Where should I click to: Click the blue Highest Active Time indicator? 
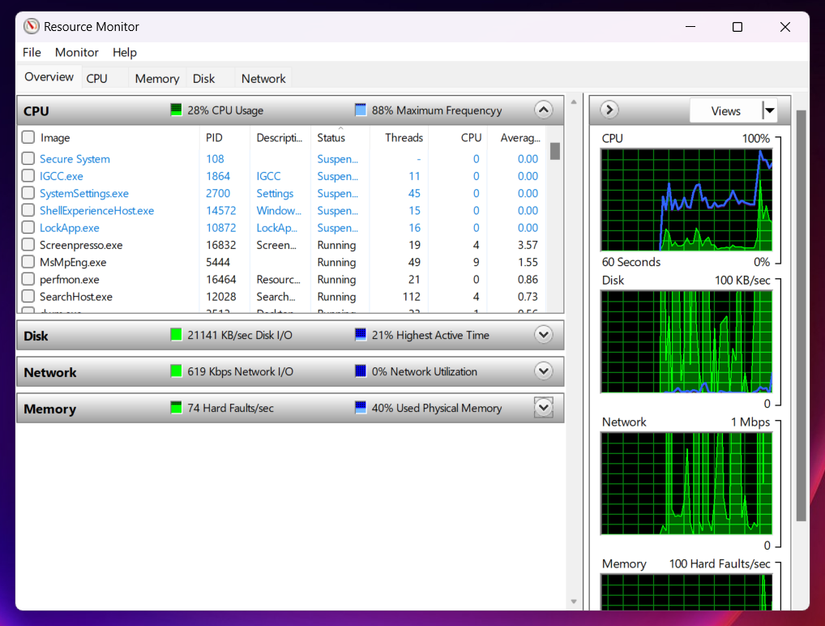tap(360, 335)
